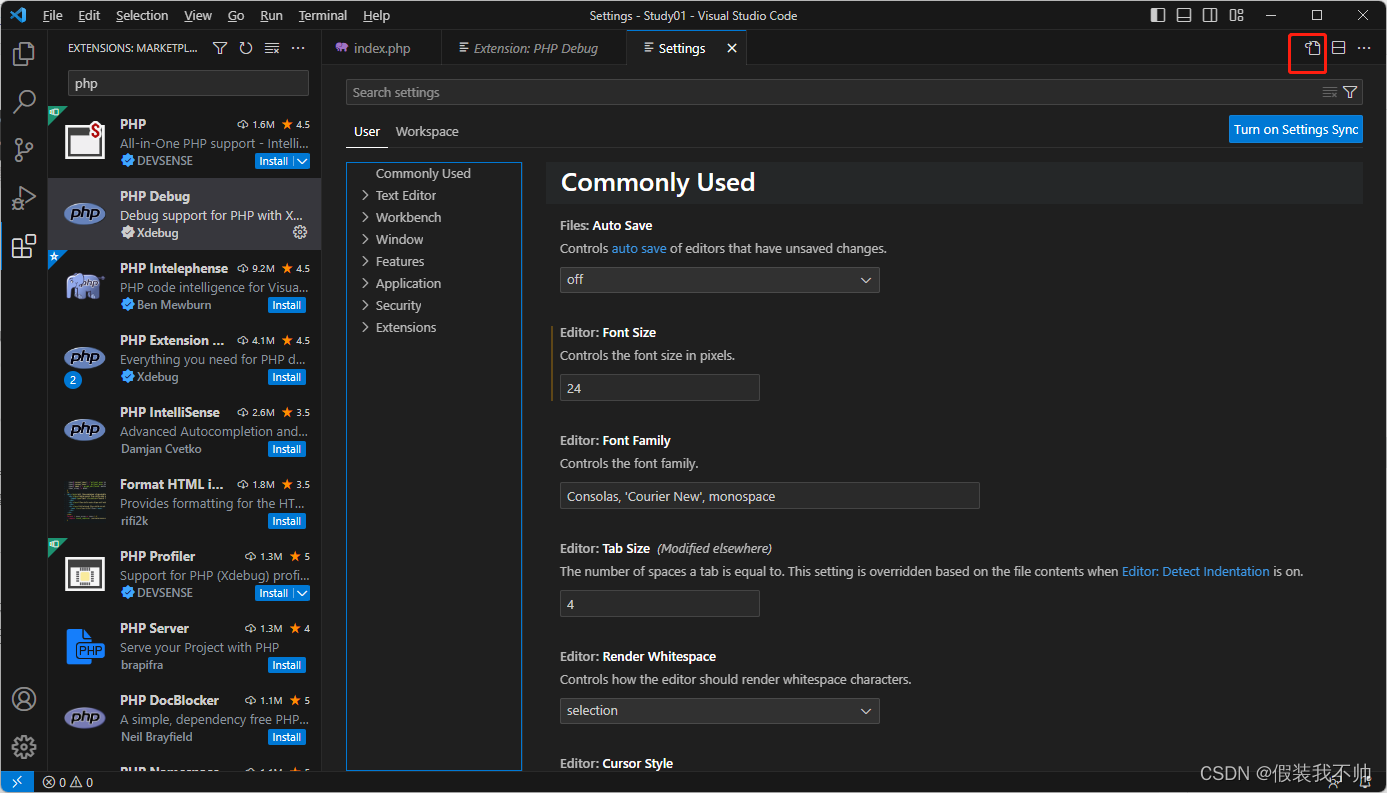The width and height of the screenshot is (1387, 793).
Task: Open PHP Debug extension manage gear
Action: pyautogui.click(x=300, y=232)
